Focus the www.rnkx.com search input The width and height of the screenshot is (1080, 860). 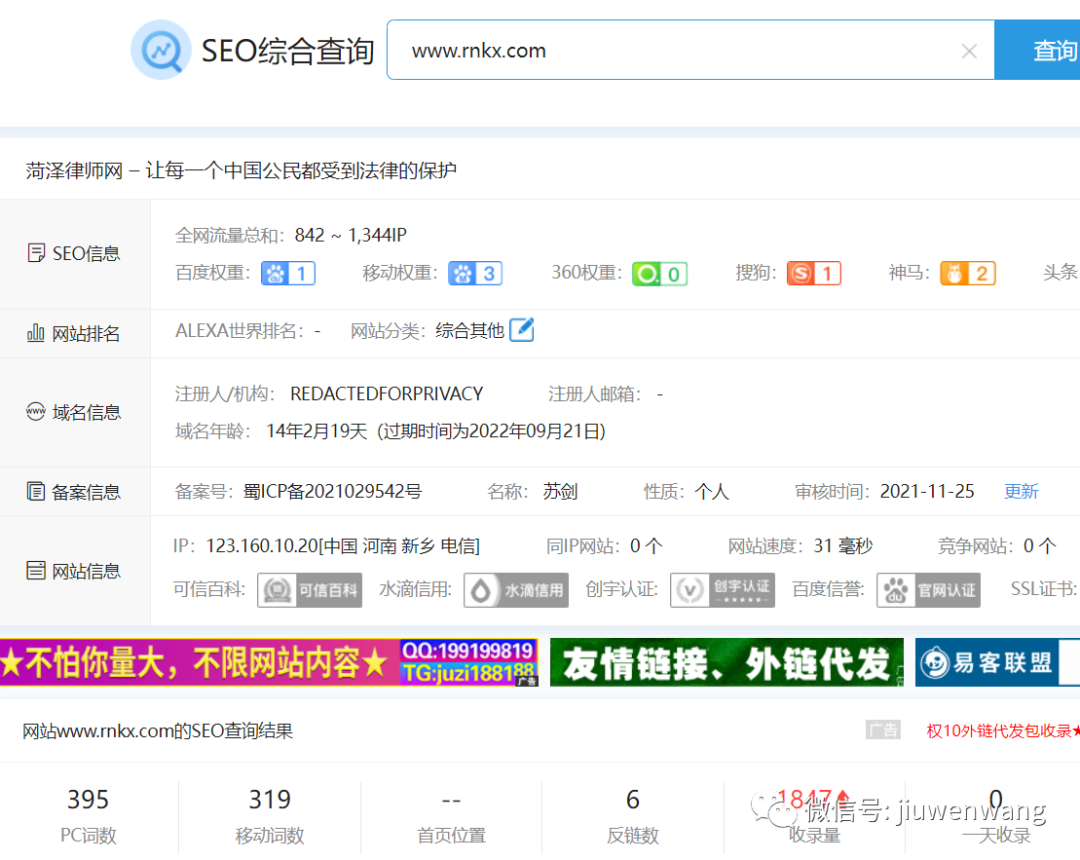690,50
